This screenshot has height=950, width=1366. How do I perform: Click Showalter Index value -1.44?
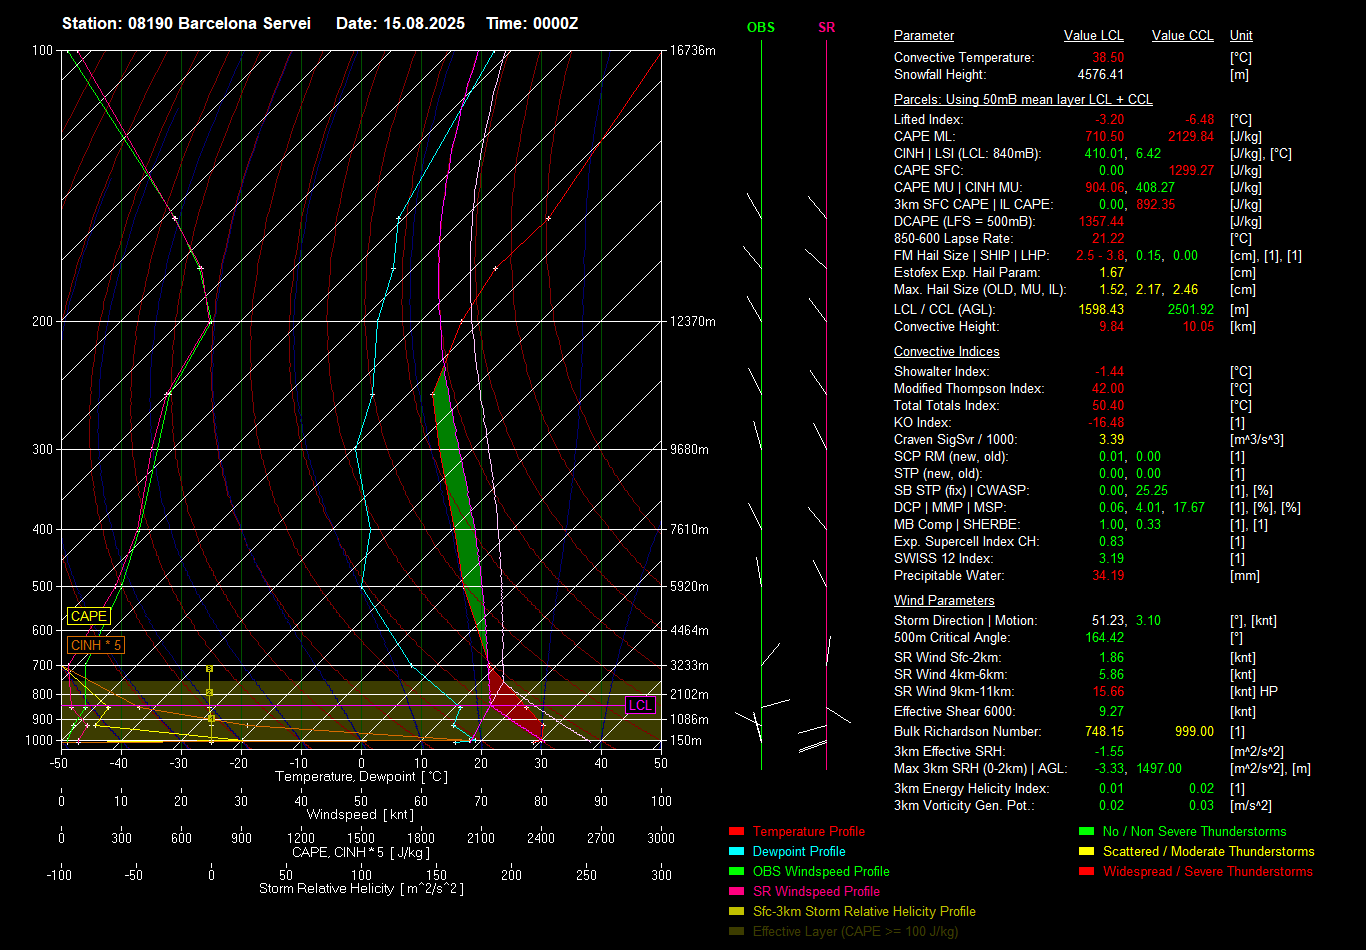(x=1110, y=371)
